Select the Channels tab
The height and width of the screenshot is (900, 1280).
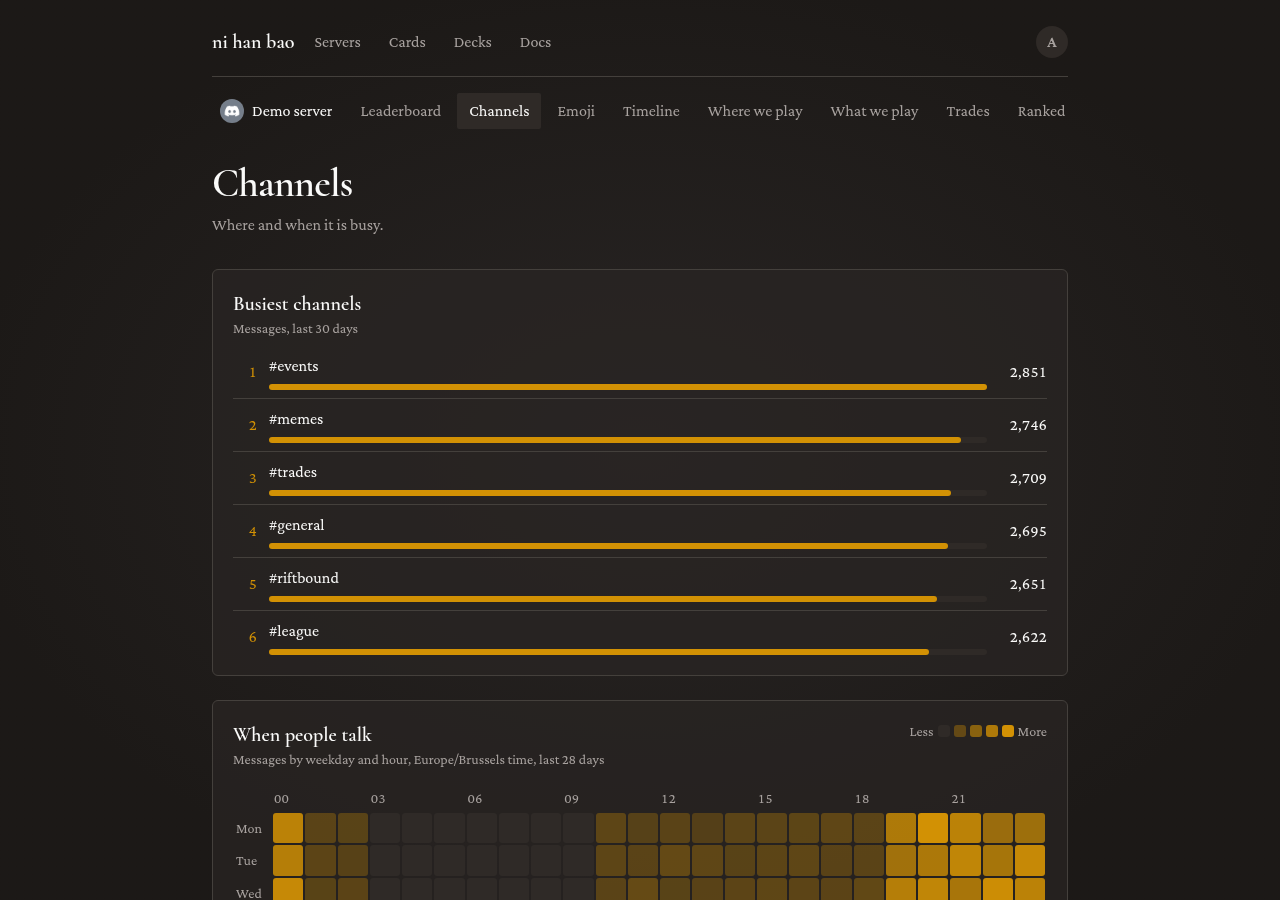499,111
